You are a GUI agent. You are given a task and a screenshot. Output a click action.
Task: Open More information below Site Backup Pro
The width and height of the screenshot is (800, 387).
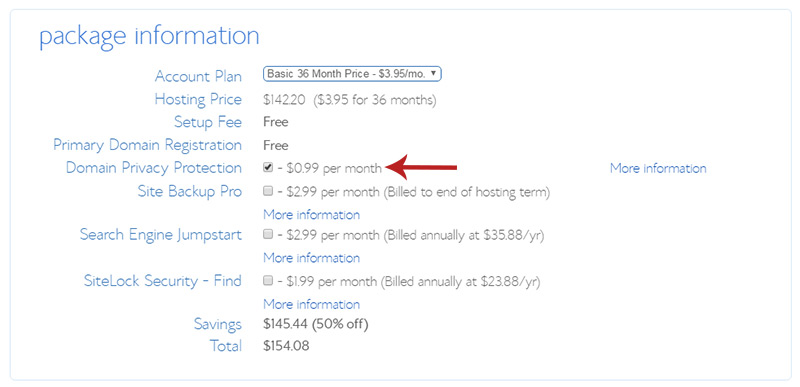[x=311, y=215]
